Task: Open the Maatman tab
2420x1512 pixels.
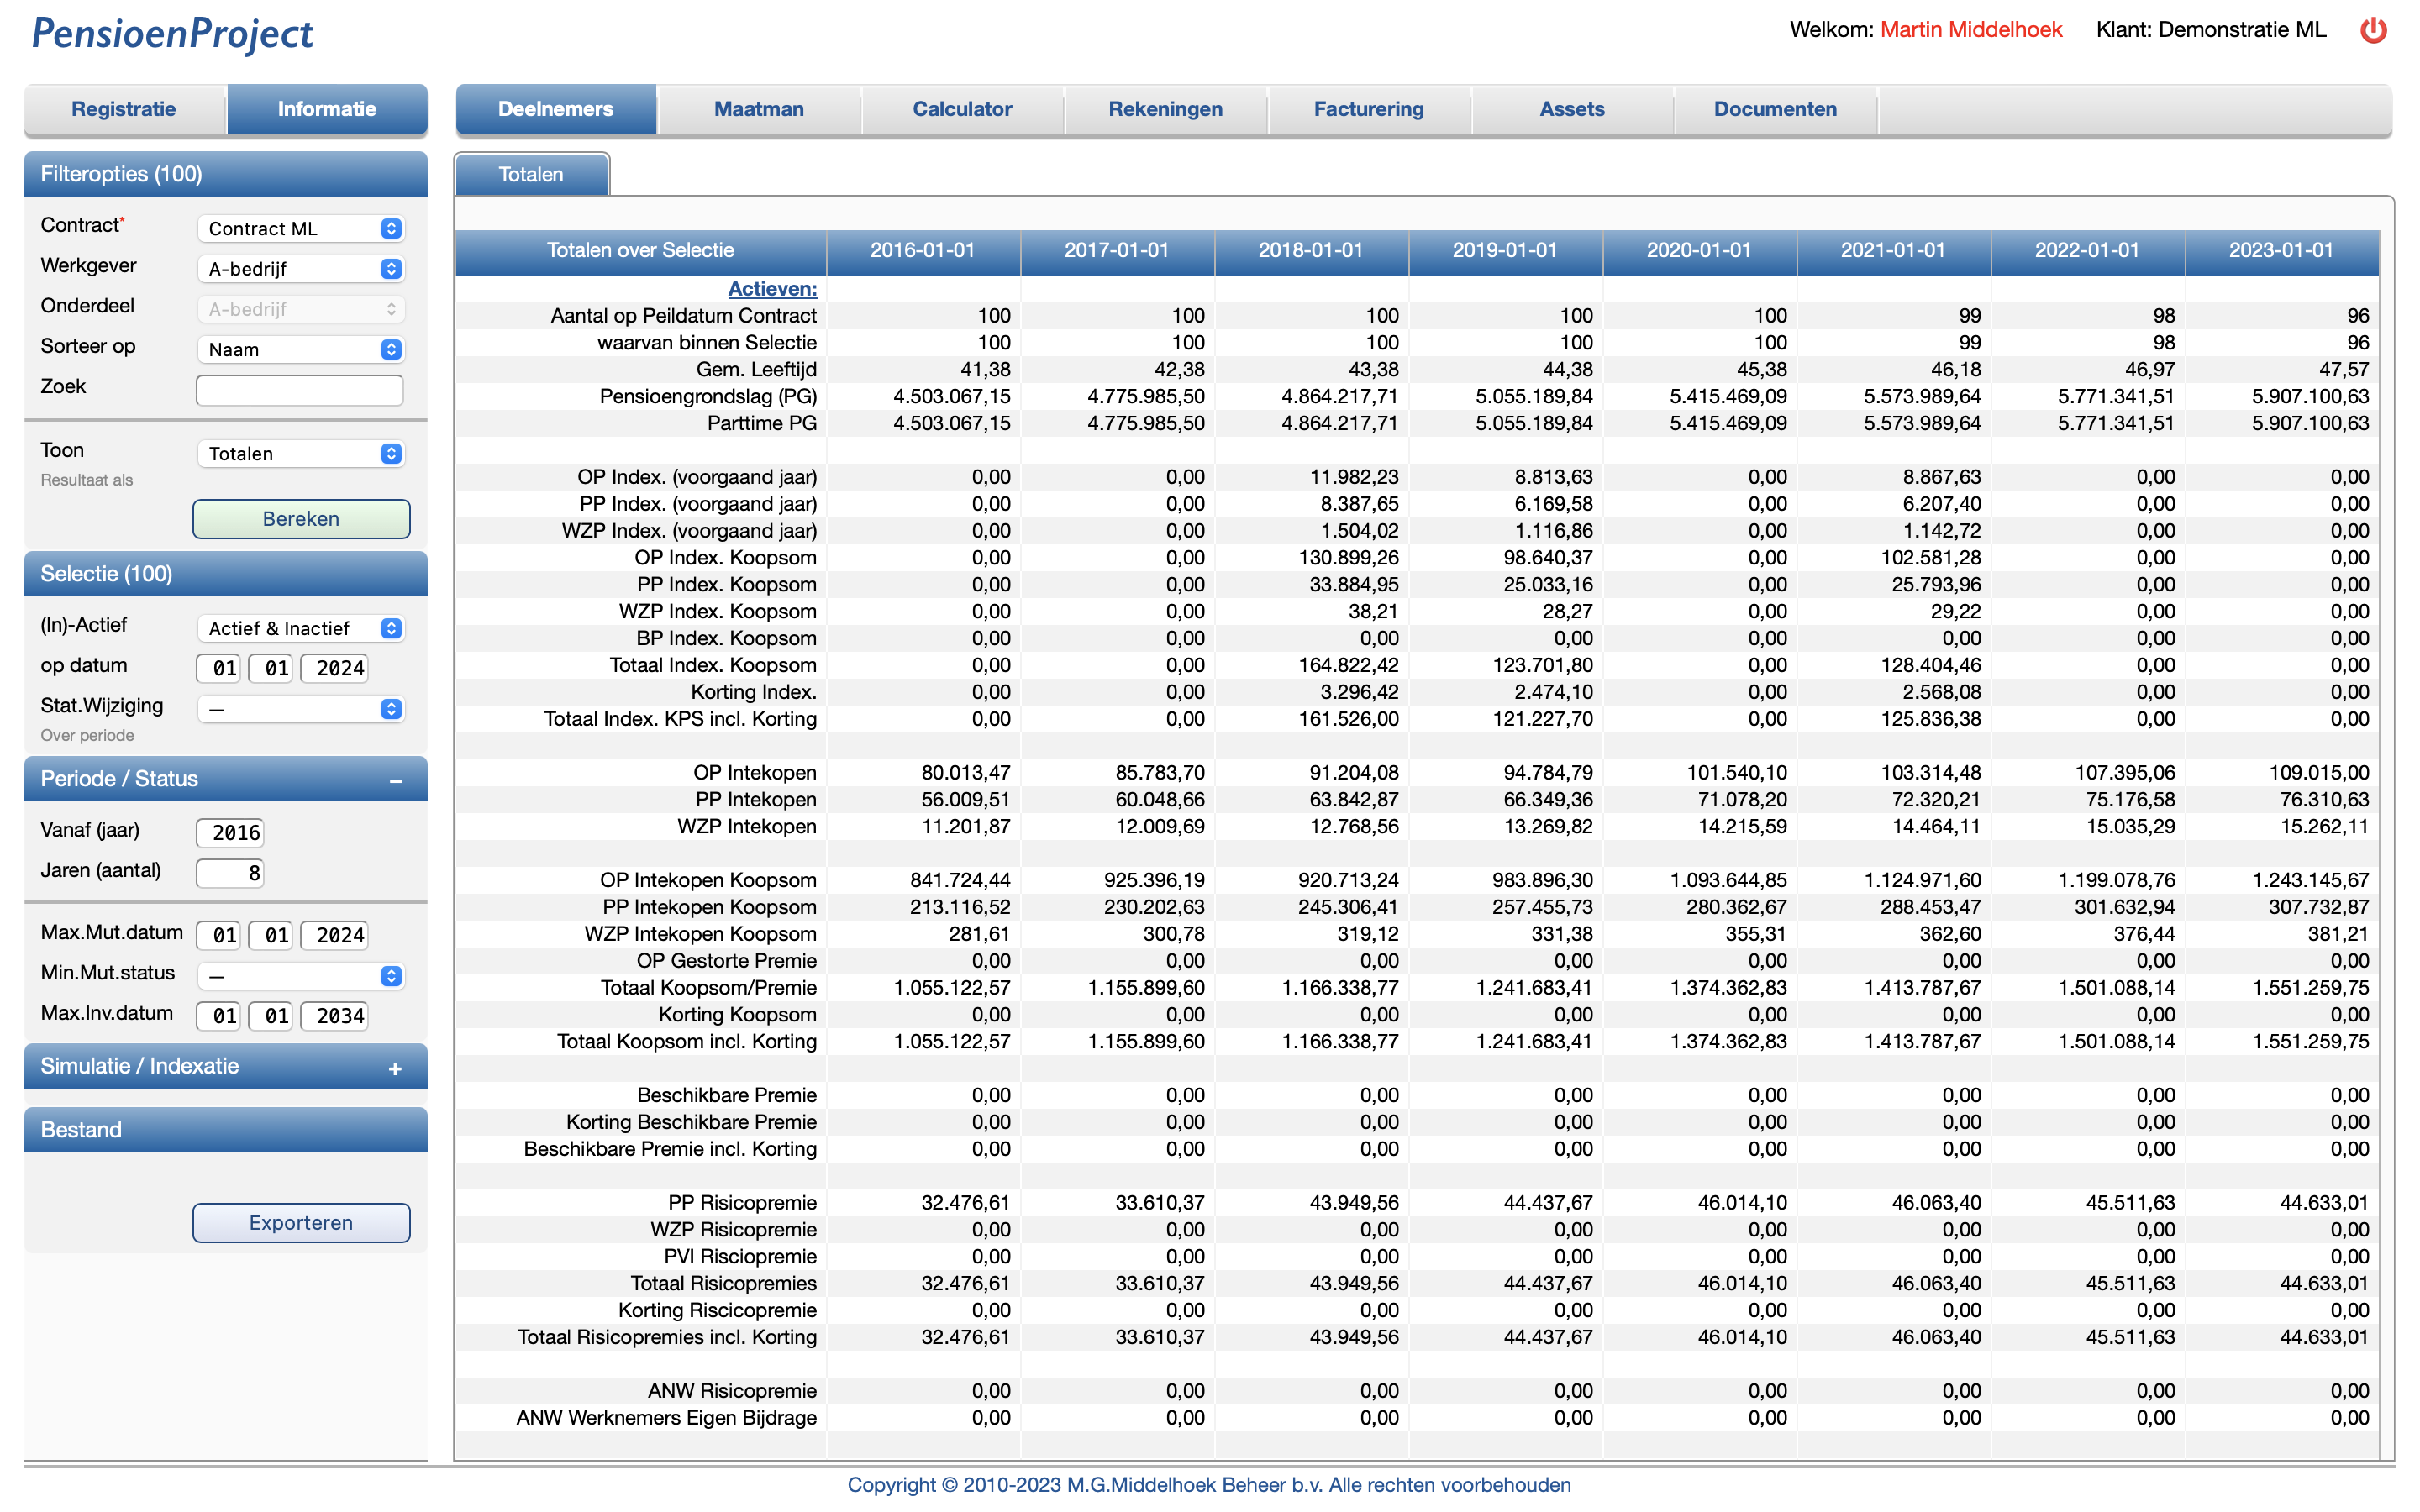Action: [758, 109]
